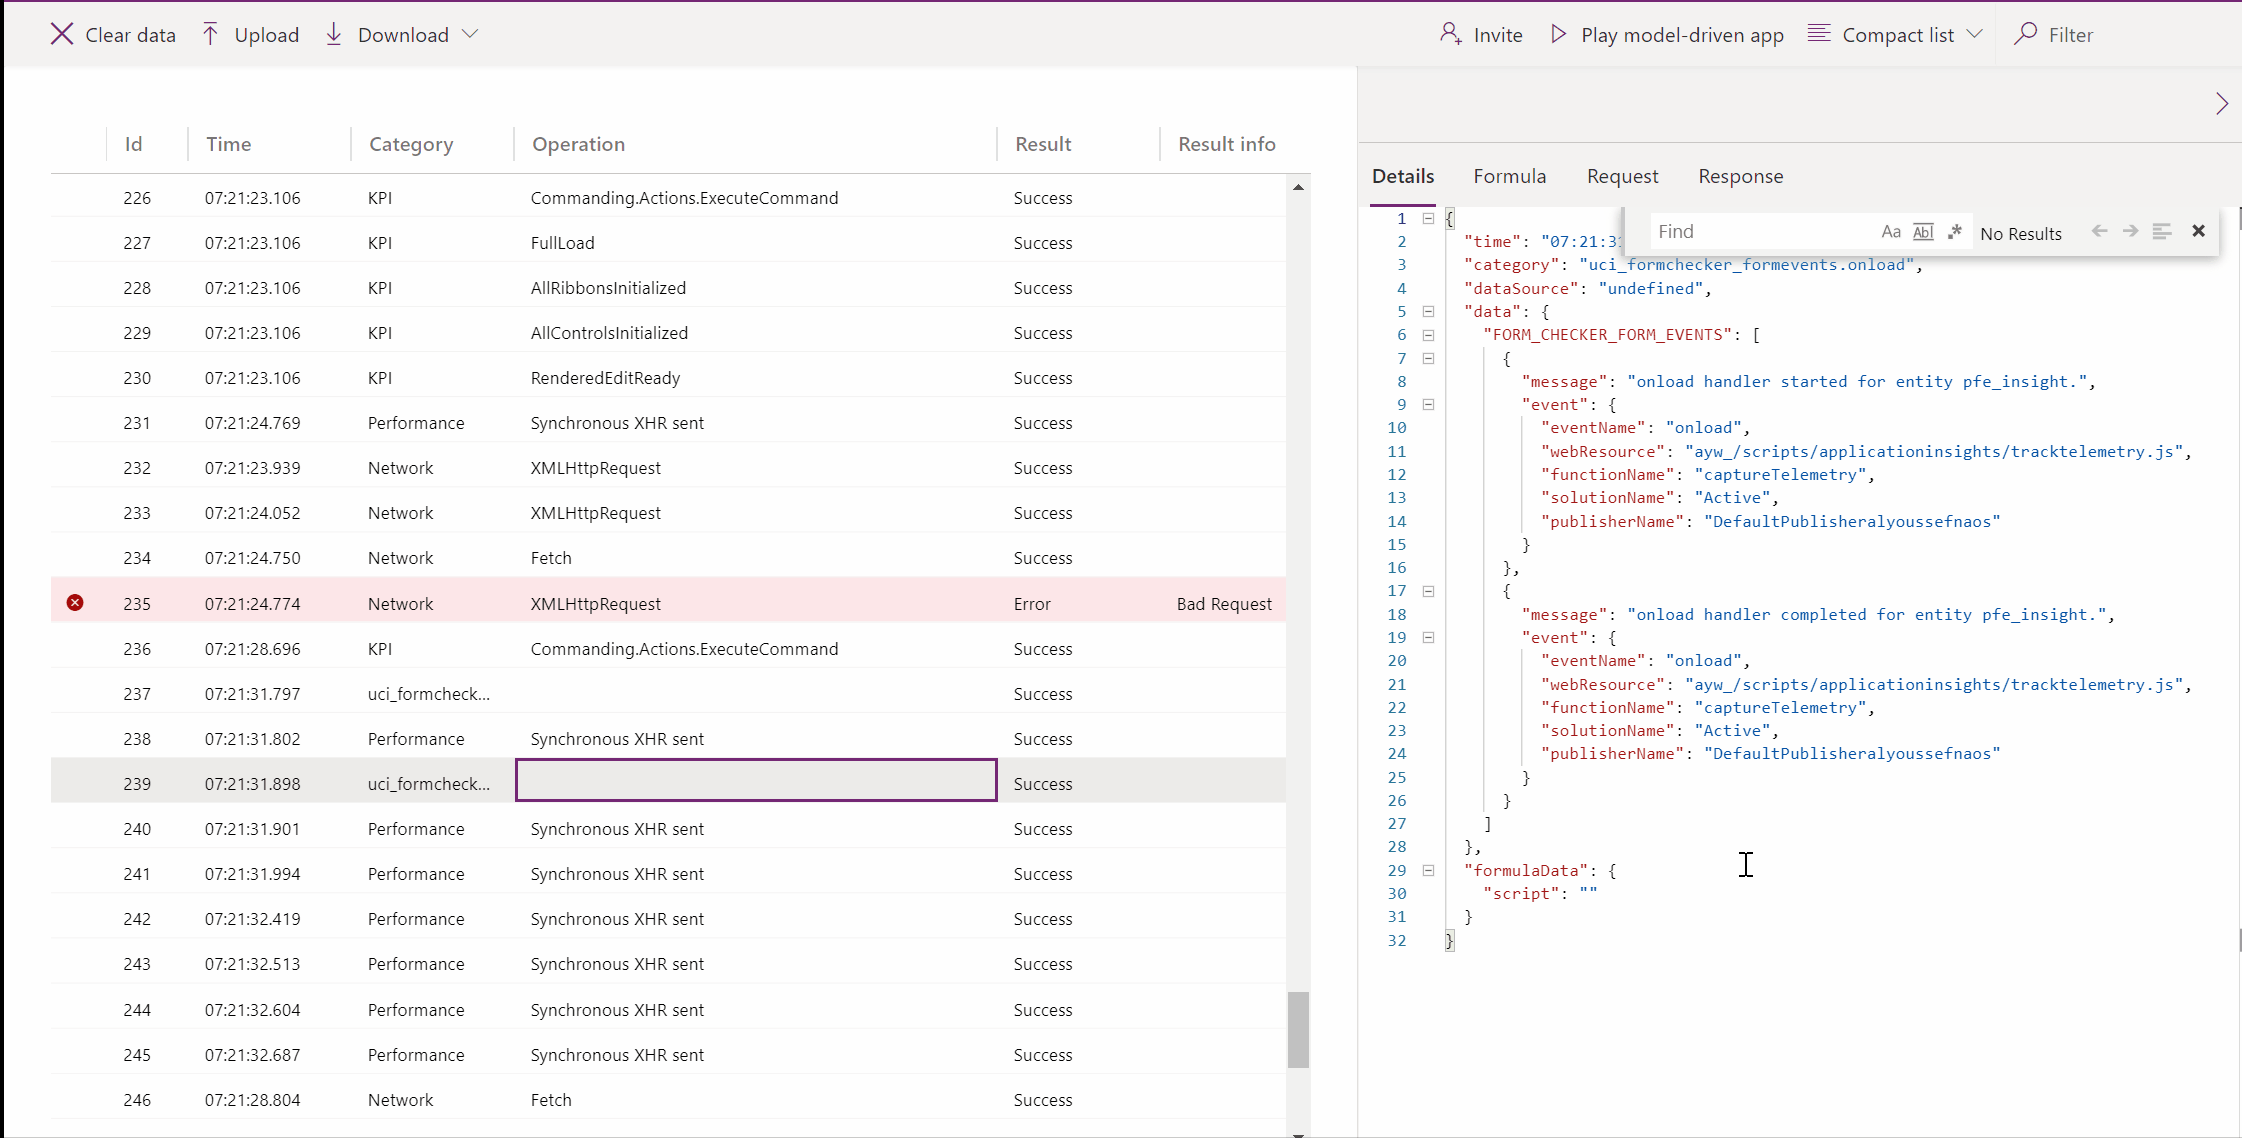Click the Play model-driven app icon
Viewport: 2242px width, 1138px height.
1558,34
